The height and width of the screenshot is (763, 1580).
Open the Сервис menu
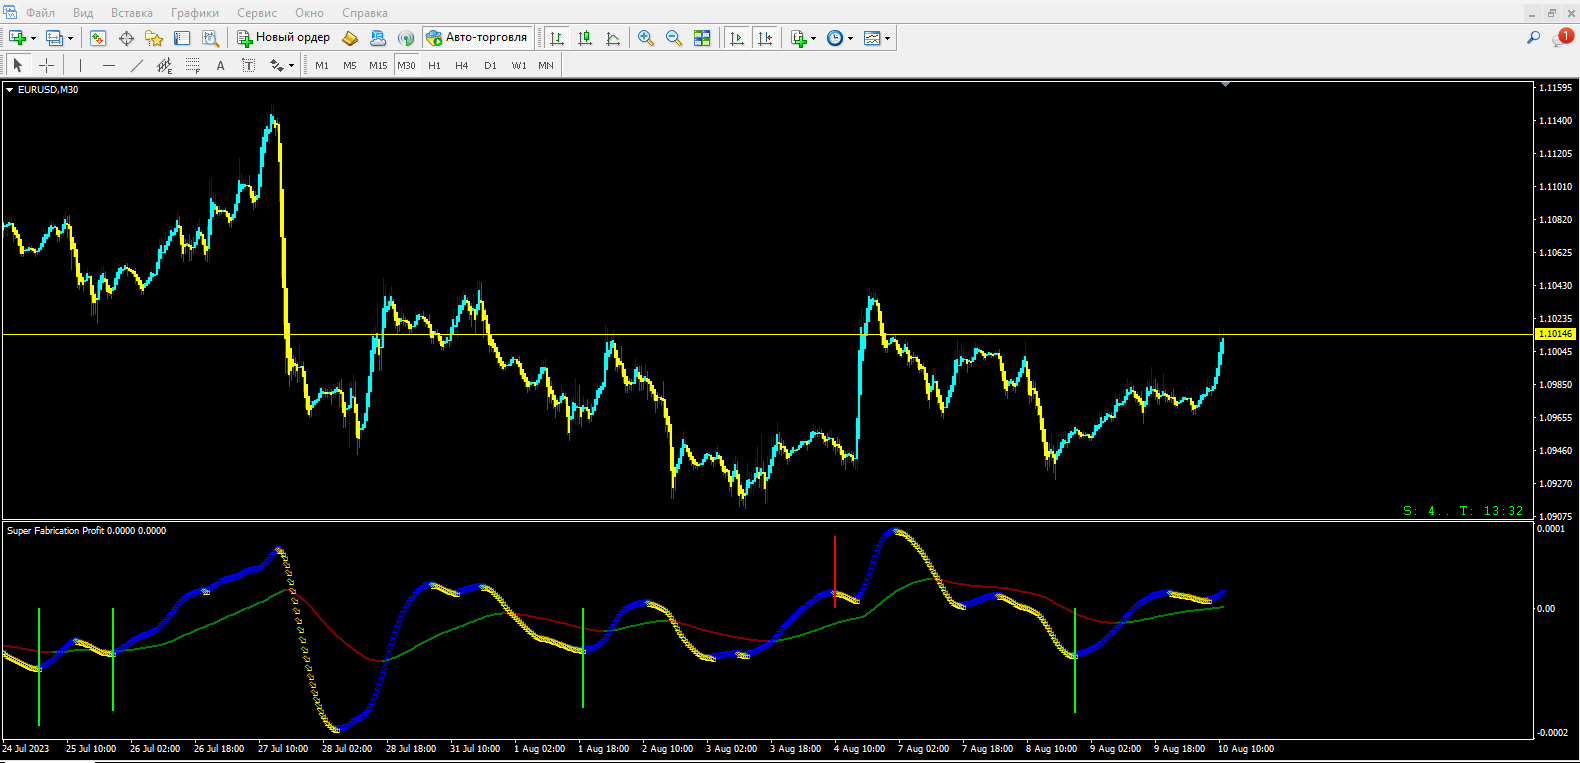[257, 13]
